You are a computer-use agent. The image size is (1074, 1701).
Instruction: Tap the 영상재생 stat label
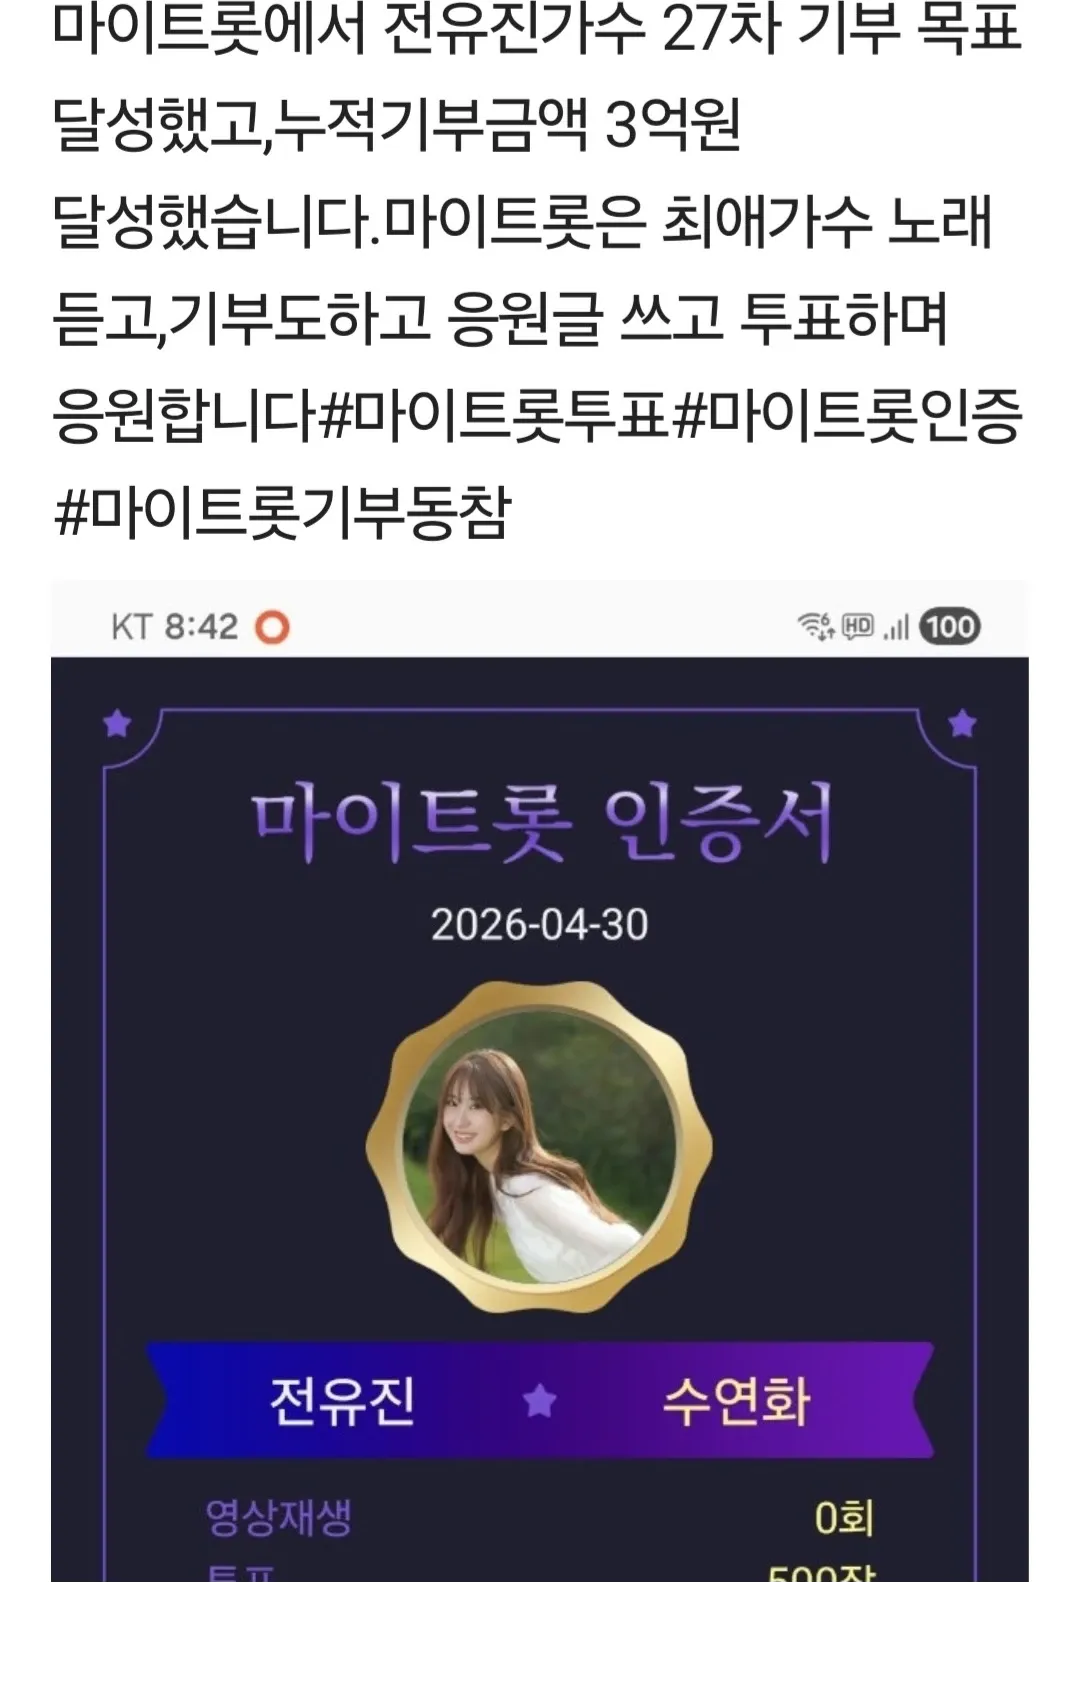(x=278, y=1517)
